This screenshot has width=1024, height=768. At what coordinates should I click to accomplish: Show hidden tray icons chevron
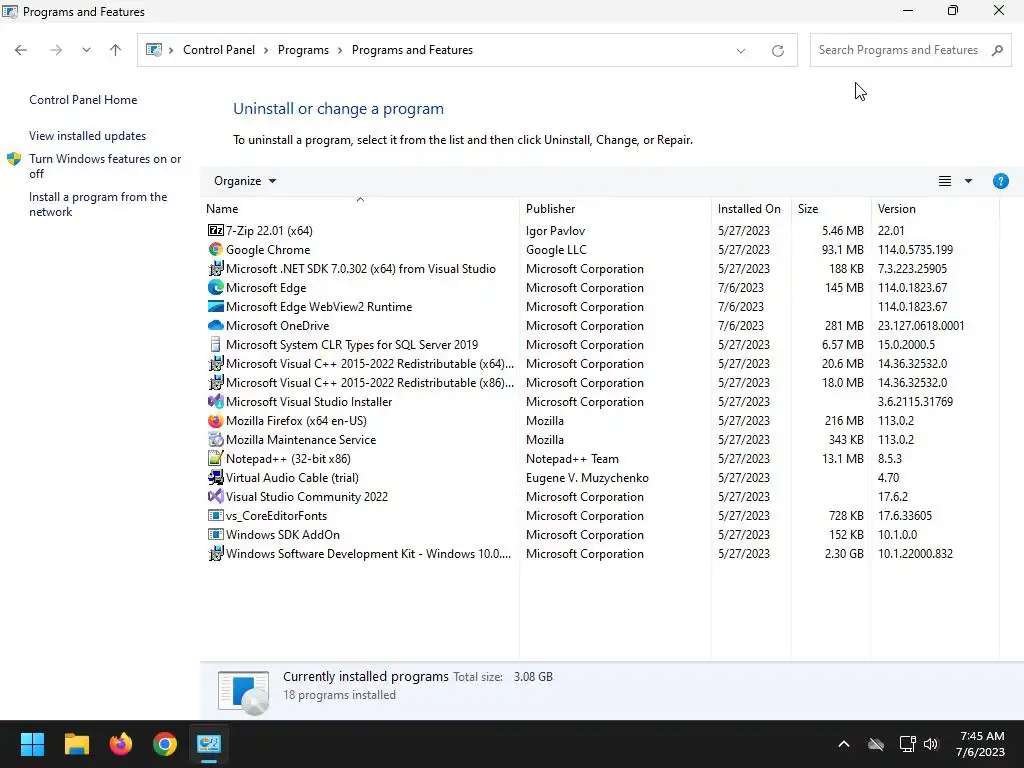(844, 744)
